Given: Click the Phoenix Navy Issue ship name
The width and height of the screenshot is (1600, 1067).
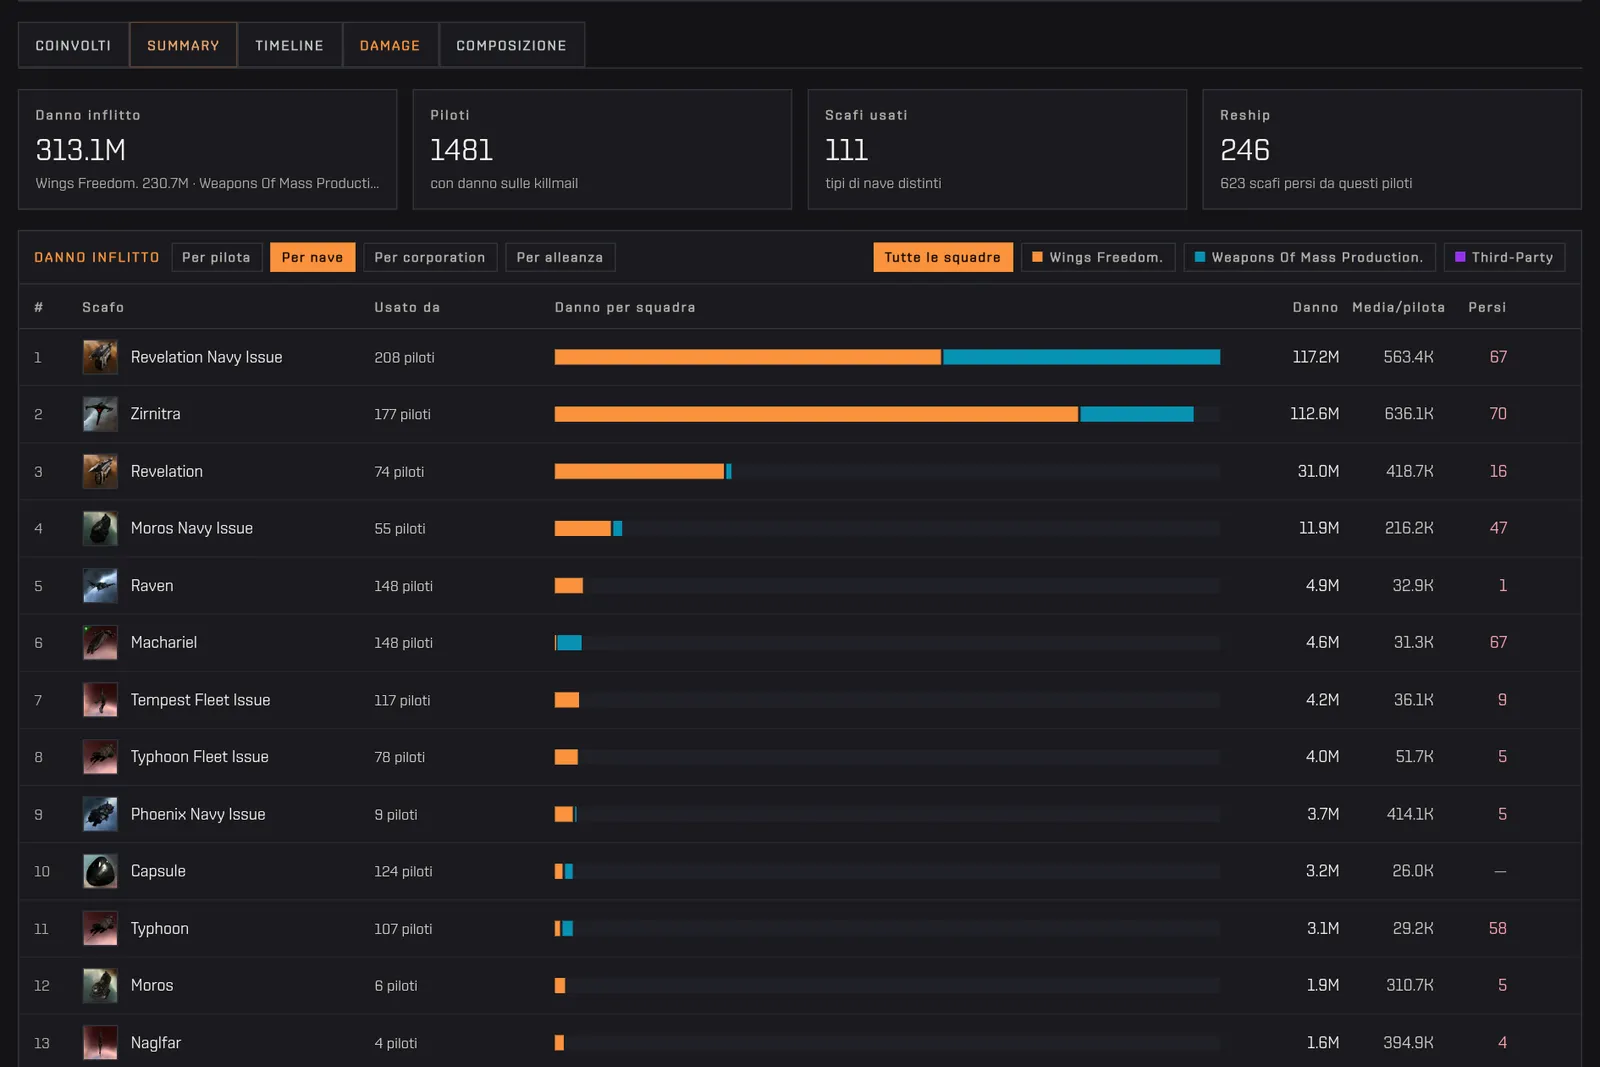Looking at the screenshot, I should (198, 814).
